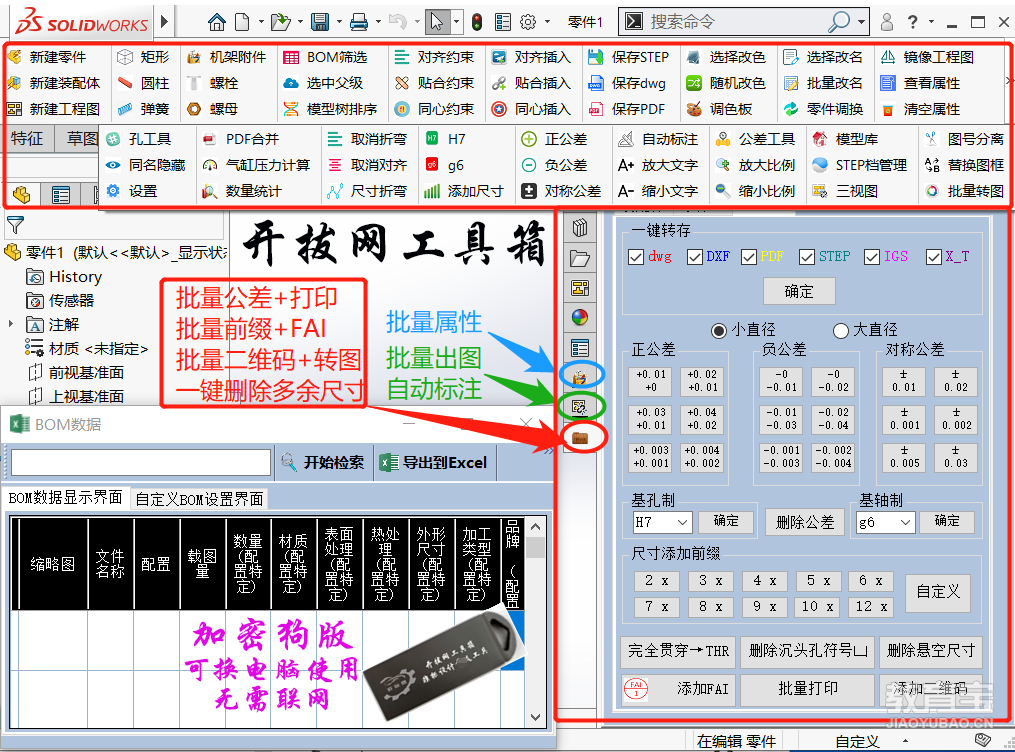
Task: Switch to 自定义BOM设置界面 tab
Action: pos(199,499)
